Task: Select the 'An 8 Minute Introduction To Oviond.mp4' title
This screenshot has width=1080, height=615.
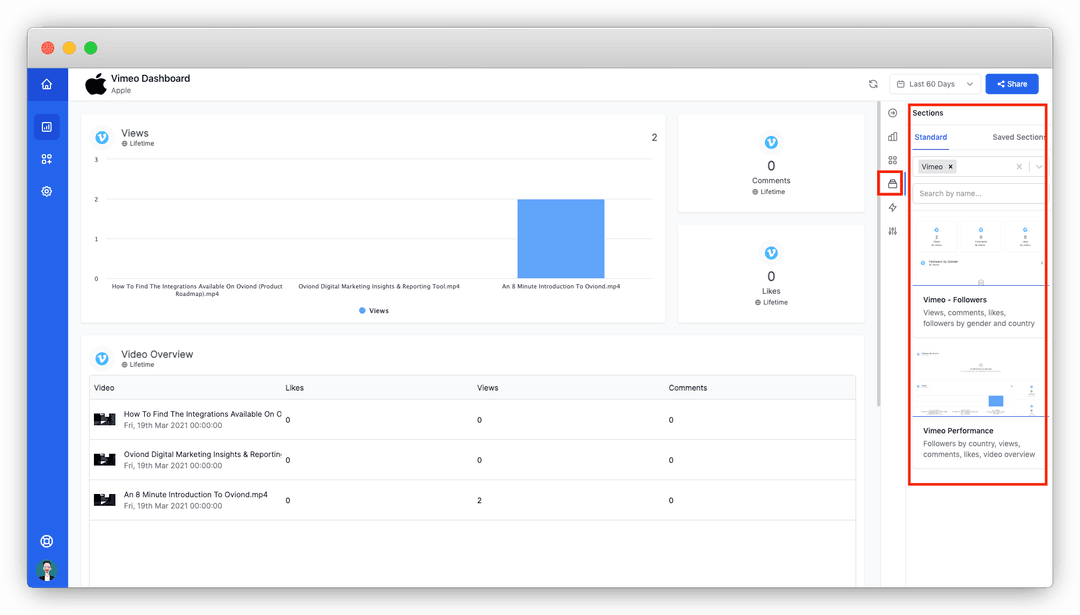Action: [x=196, y=494]
